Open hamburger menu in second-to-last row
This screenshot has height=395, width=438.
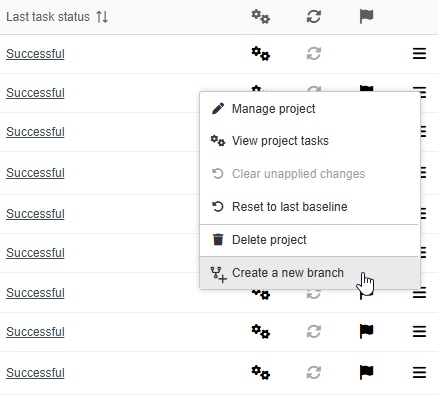click(x=419, y=331)
